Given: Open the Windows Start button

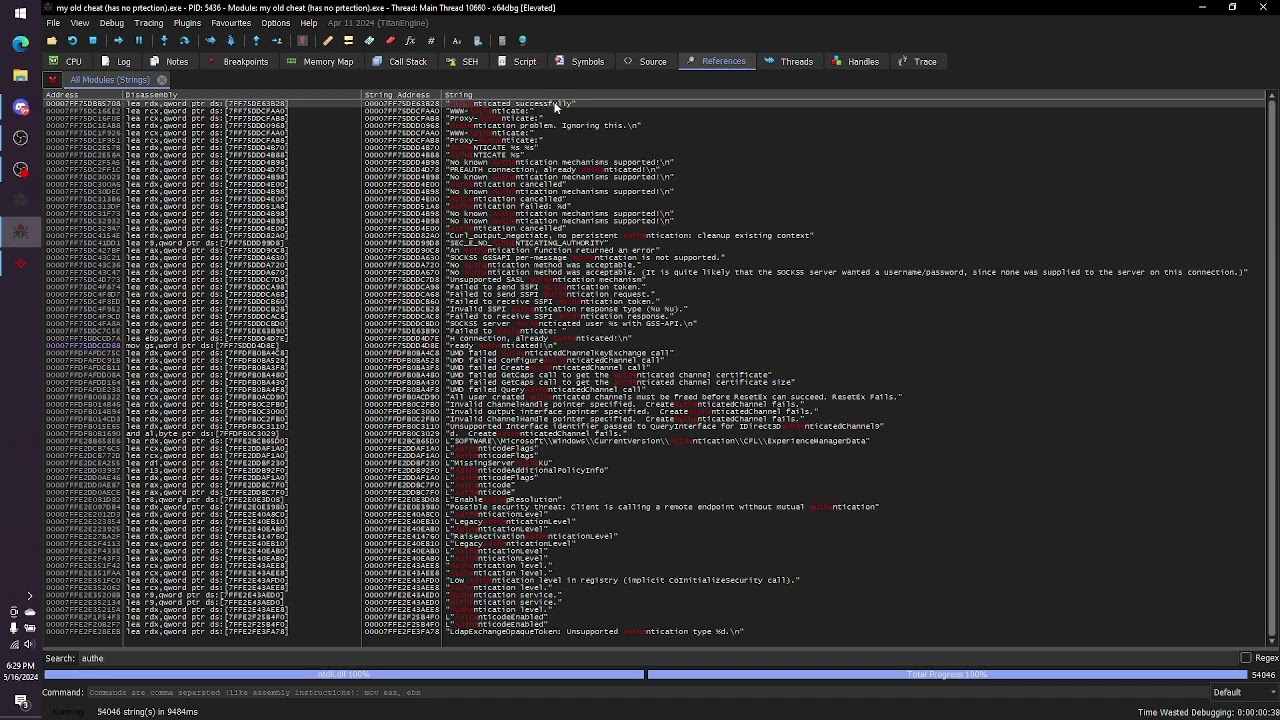Looking at the screenshot, I should click(20, 13).
